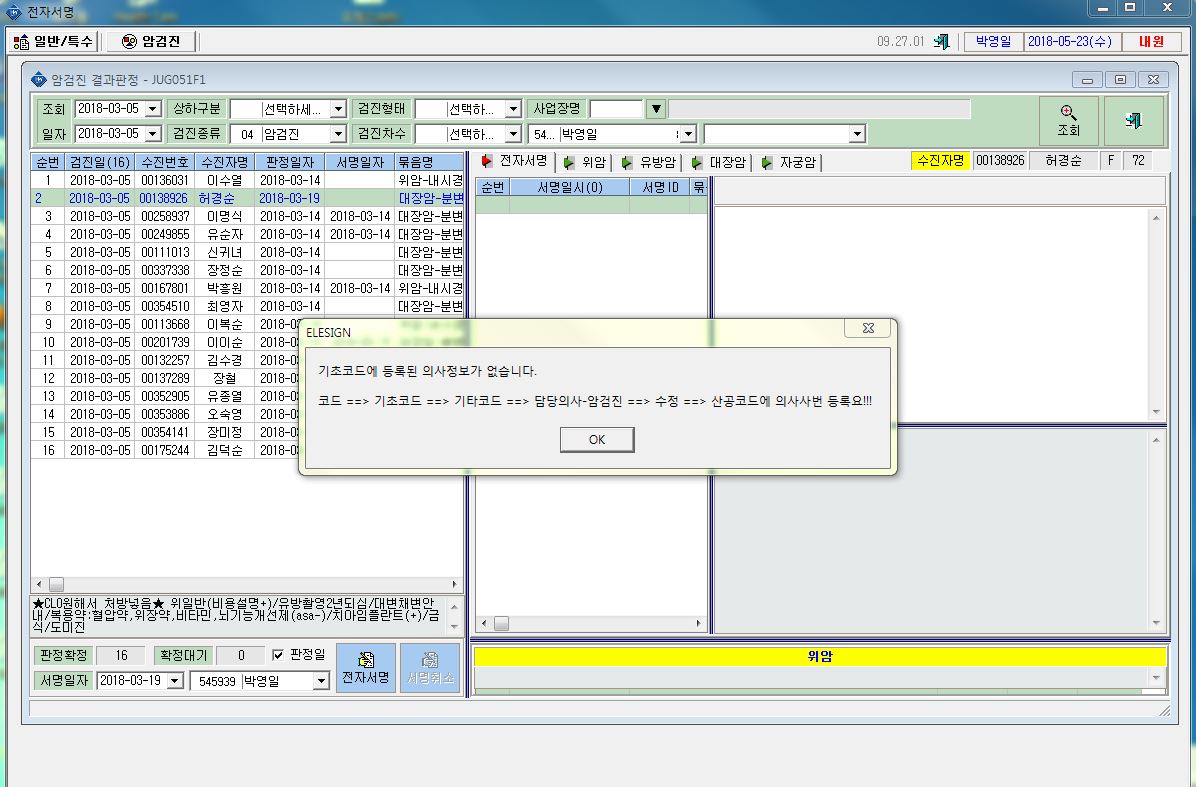Click the exit door icon beside 조회
The width and height of the screenshot is (1196, 787).
1133,120
